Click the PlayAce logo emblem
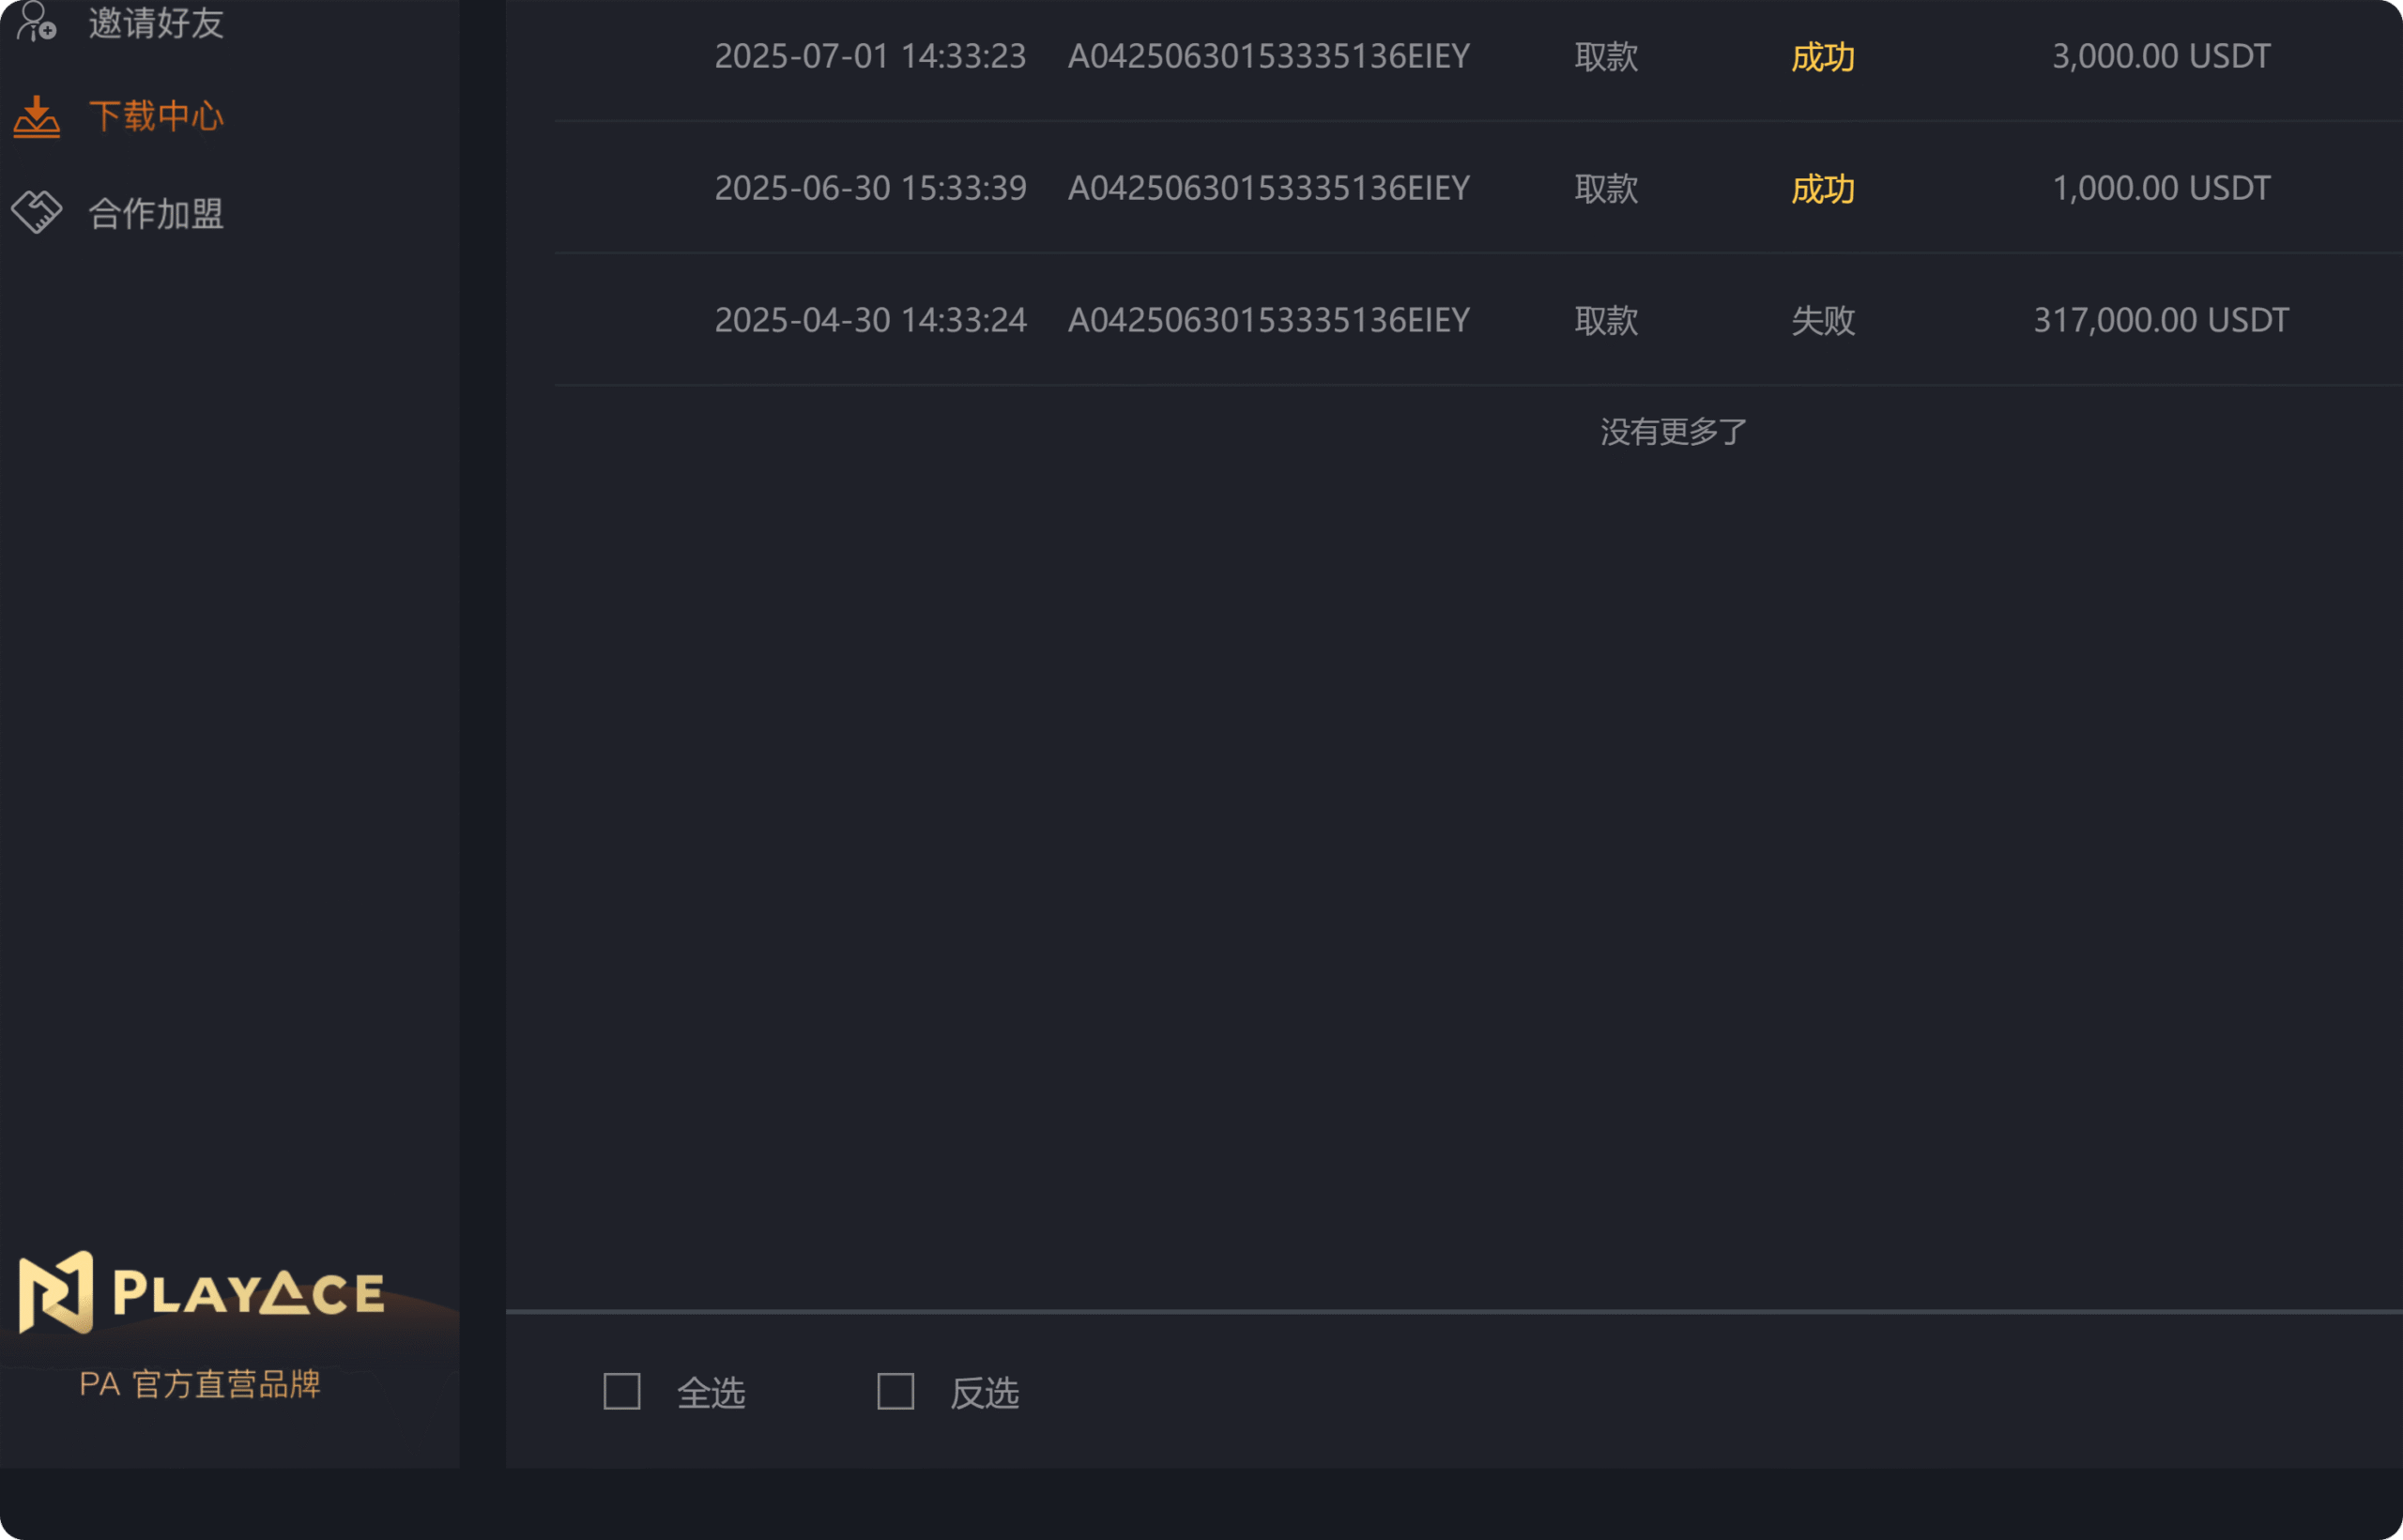2403x1540 pixels. pyautogui.click(x=56, y=1292)
